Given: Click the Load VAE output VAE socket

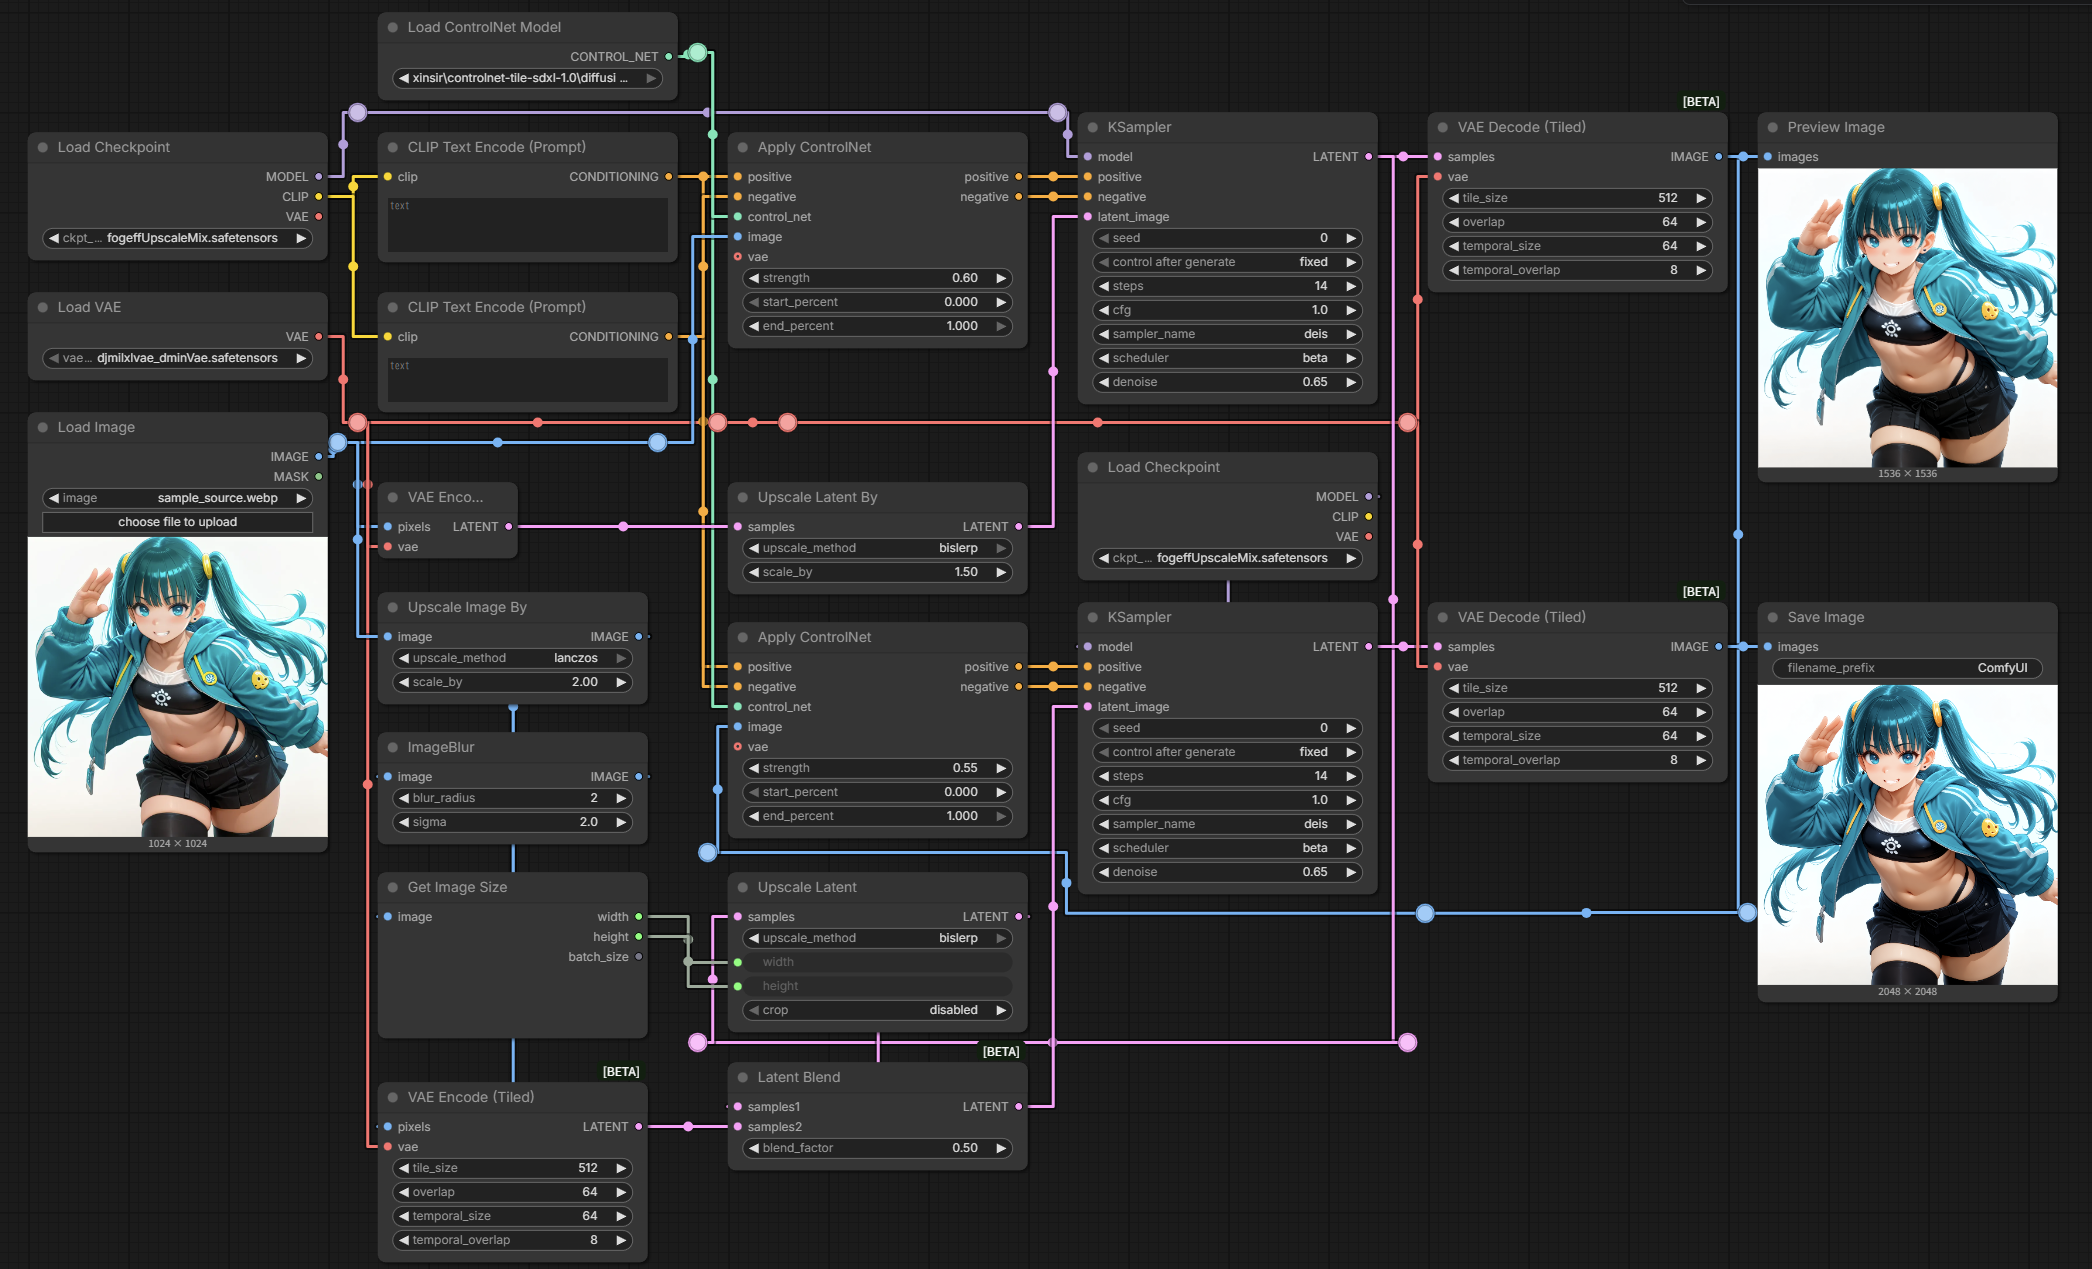Looking at the screenshot, I should [319, 337].
